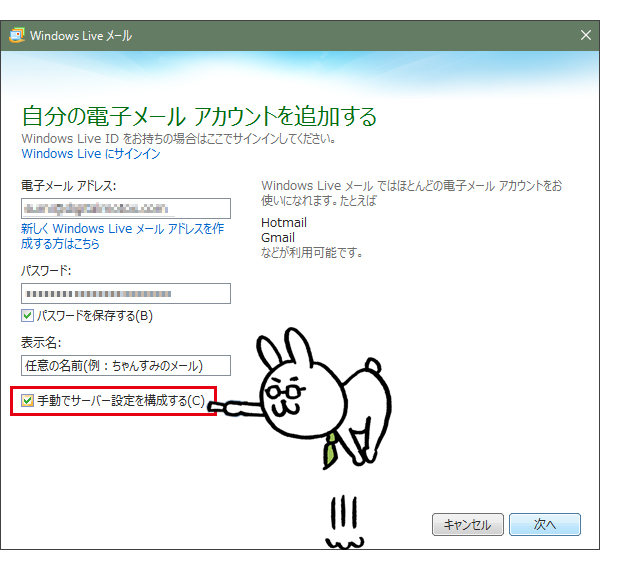The width and height of the screenshot is (620, 570).
Task: Open the 新しく Windows Live メール アドレスを作成 link
Action: point(123,236)
